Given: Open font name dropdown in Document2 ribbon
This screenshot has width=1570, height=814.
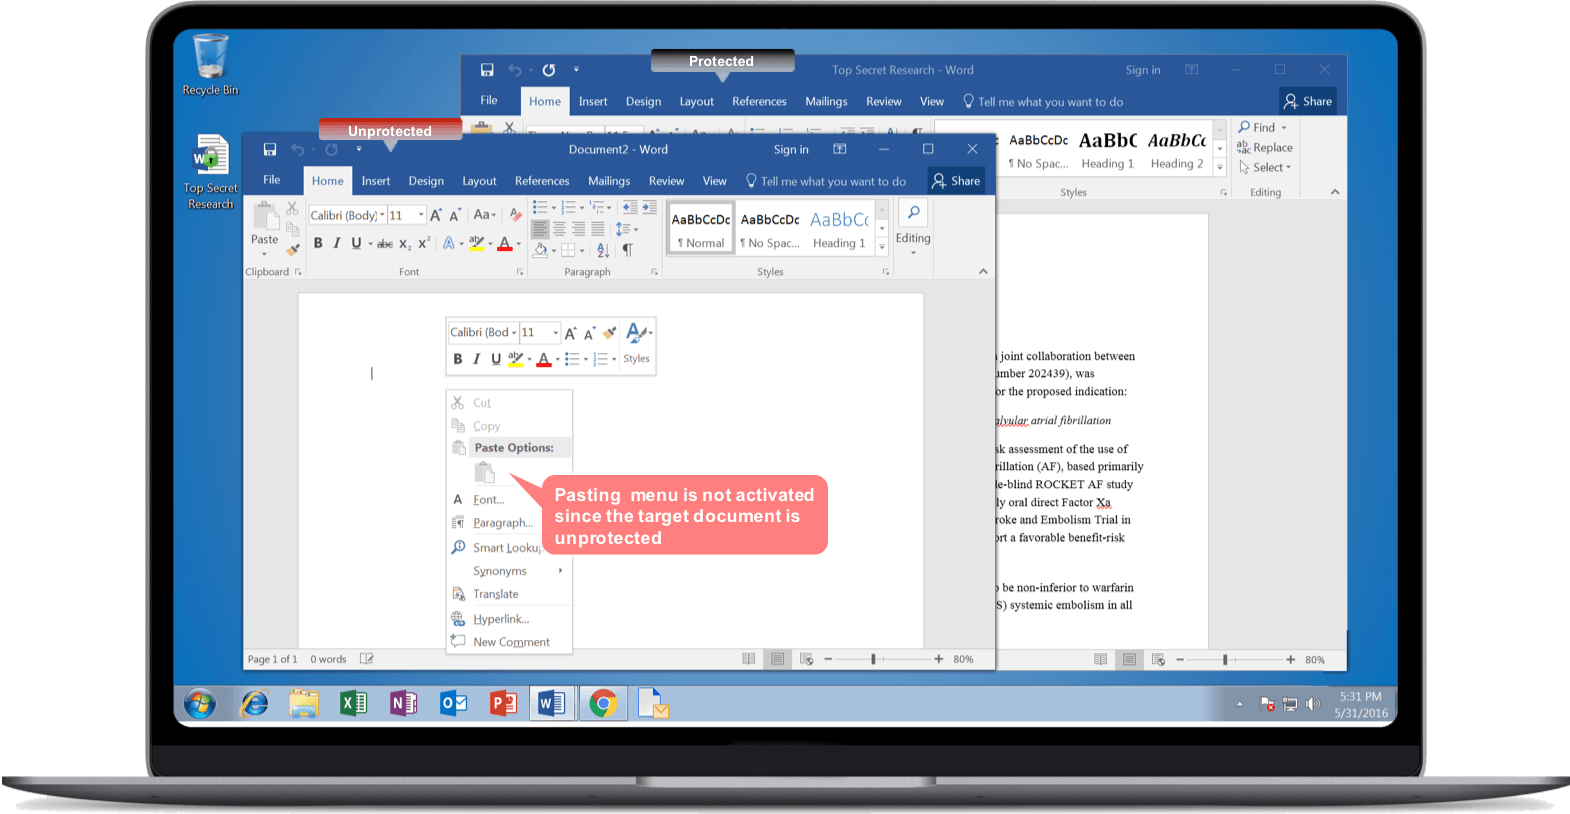Looking at the screenshot, I should [382, 215].
